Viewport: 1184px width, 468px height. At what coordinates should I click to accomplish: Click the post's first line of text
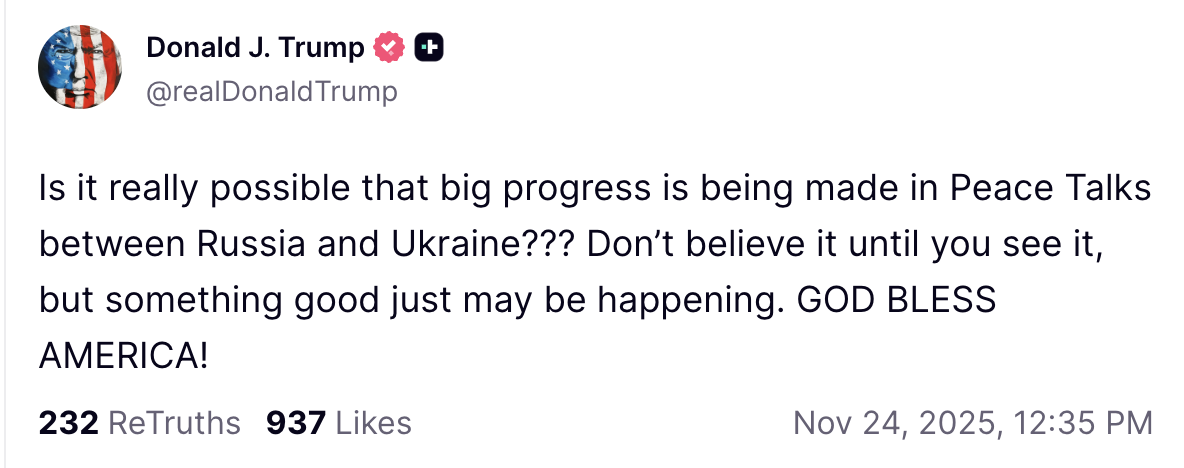(x=594, y=190)
